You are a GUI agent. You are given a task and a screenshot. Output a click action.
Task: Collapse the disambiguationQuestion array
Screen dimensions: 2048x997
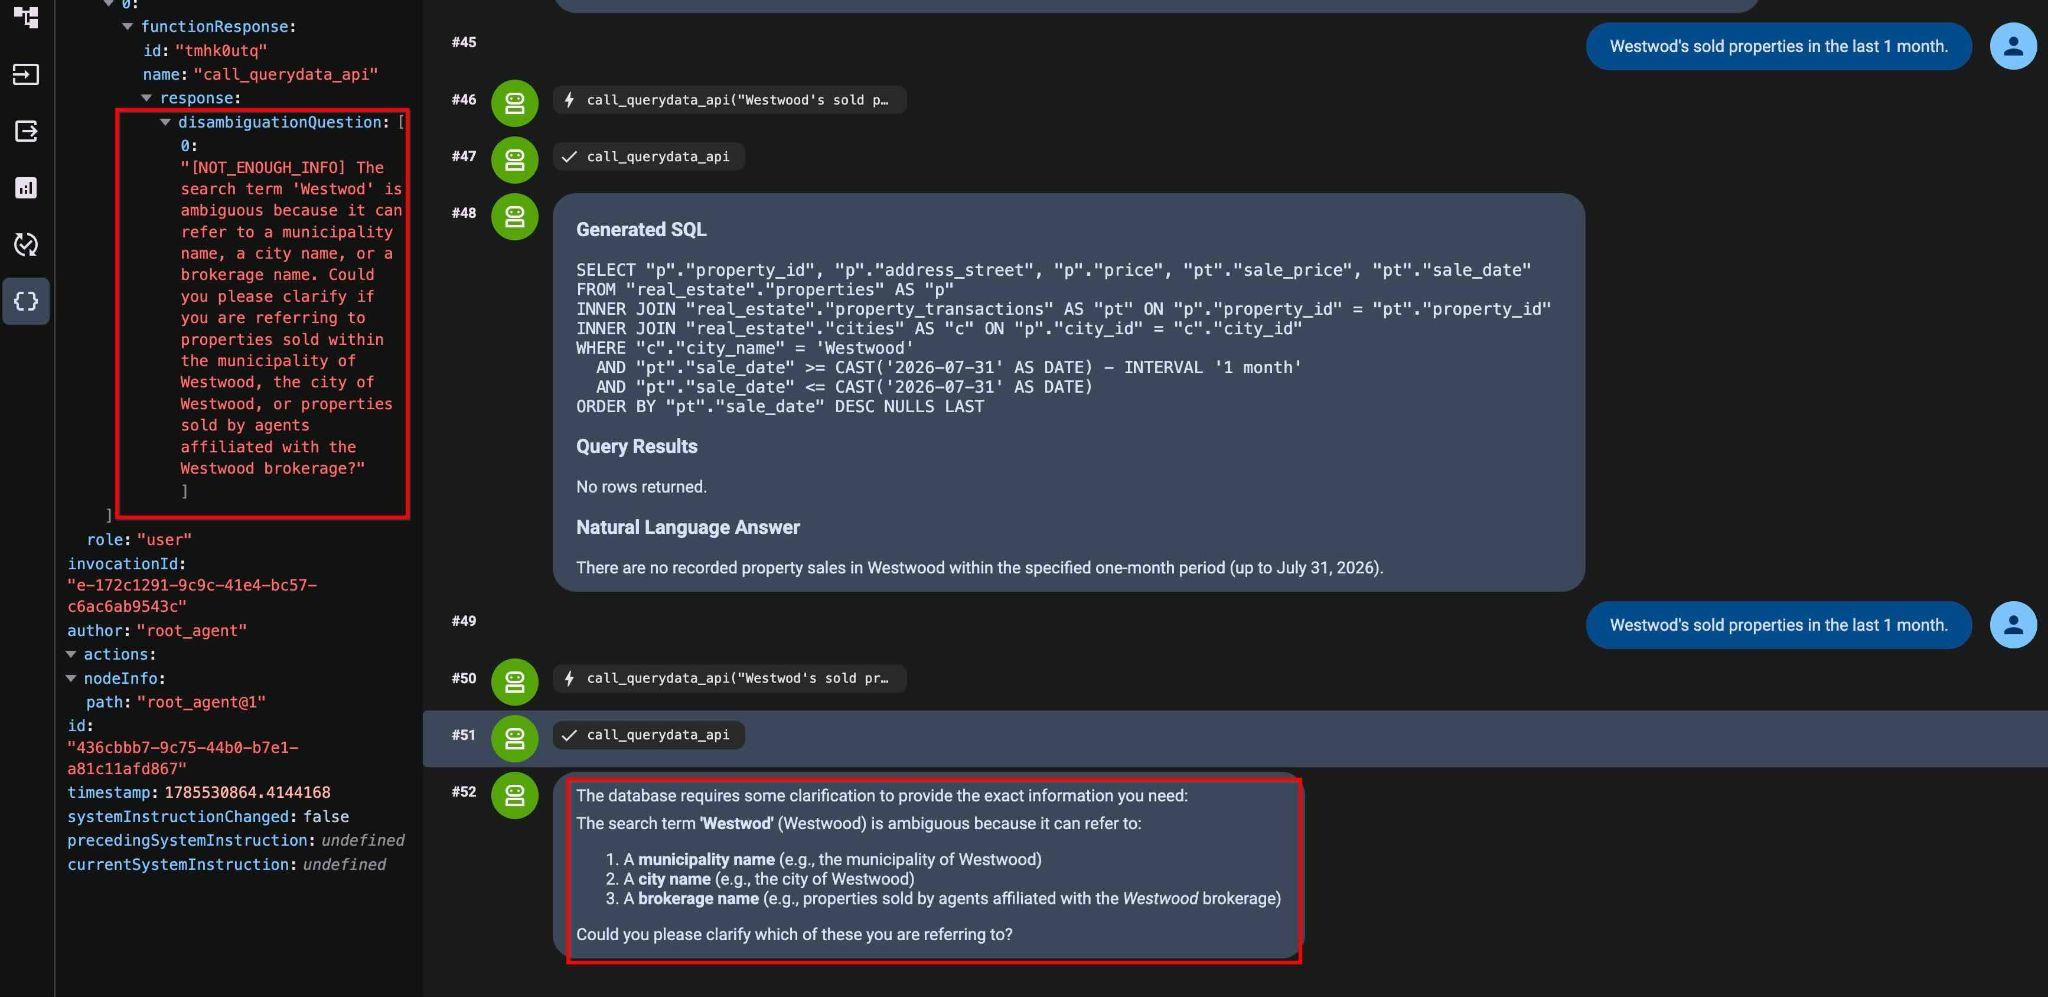pos(165,122)
